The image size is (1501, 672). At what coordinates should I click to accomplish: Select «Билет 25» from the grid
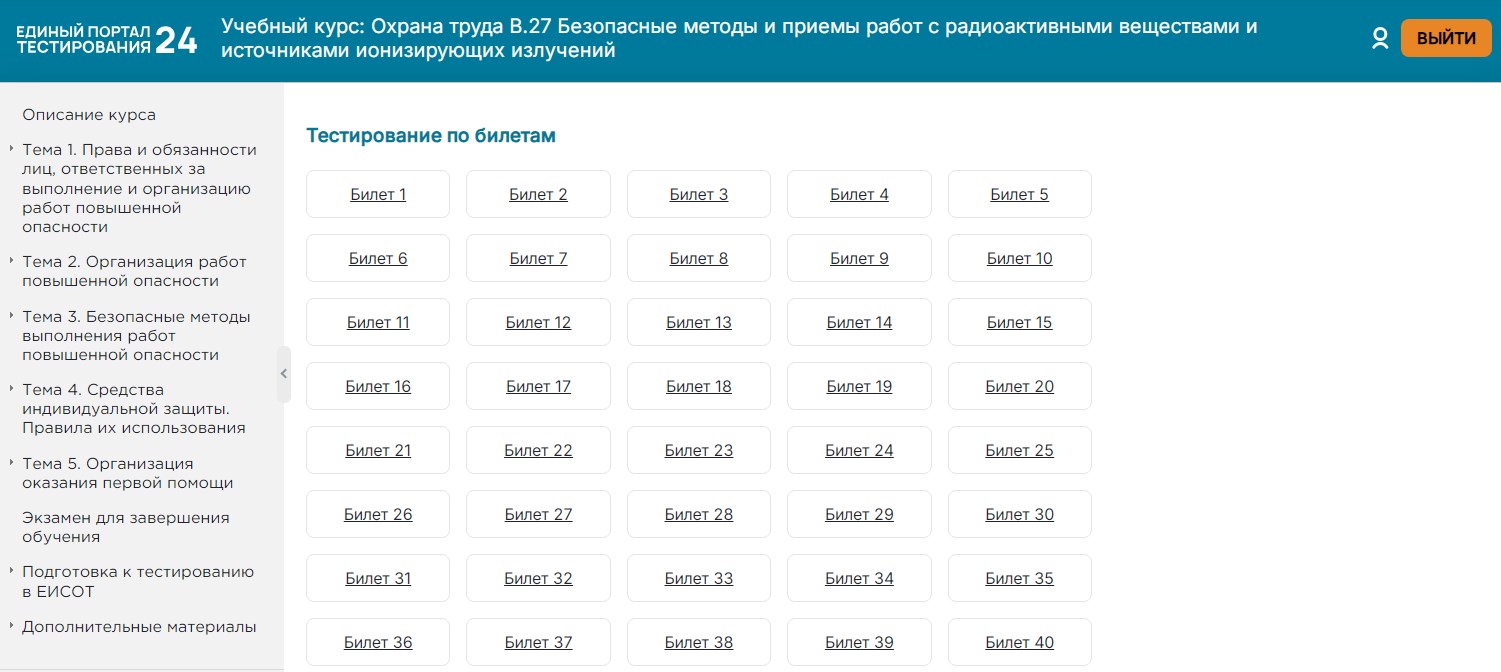tap(1019, 451)
